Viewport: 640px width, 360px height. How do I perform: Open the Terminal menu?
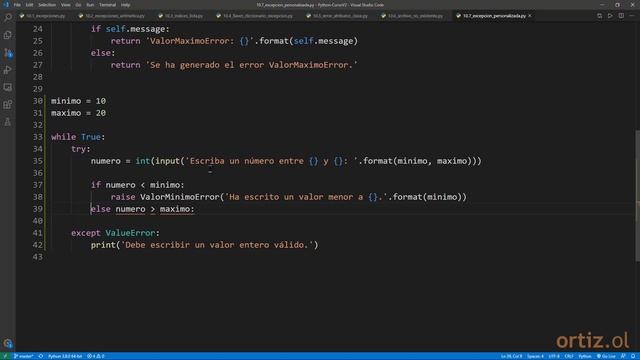click(x=107, y=5)
